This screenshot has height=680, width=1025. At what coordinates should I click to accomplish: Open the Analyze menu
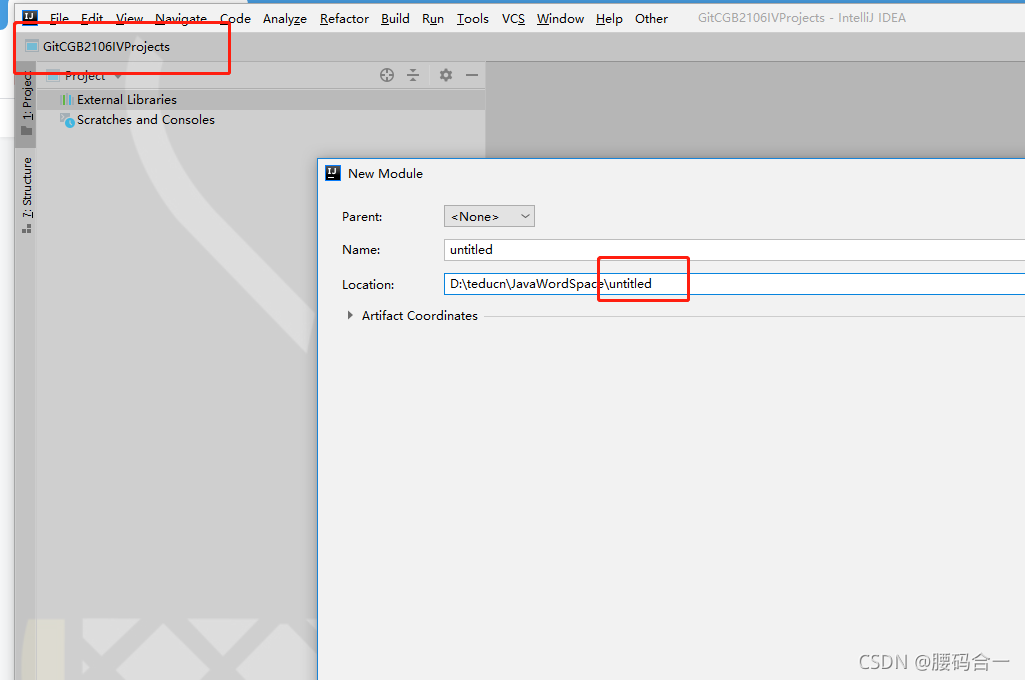tap(284, 18)
